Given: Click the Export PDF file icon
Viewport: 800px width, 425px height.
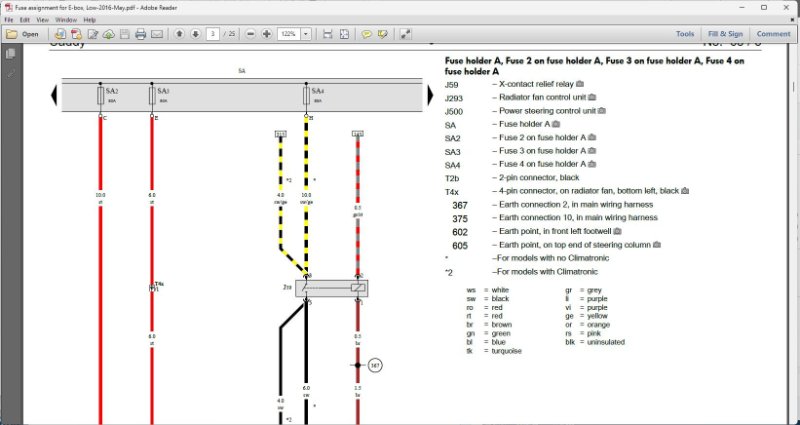Looking at the screenshot, I should pos(77,34).
